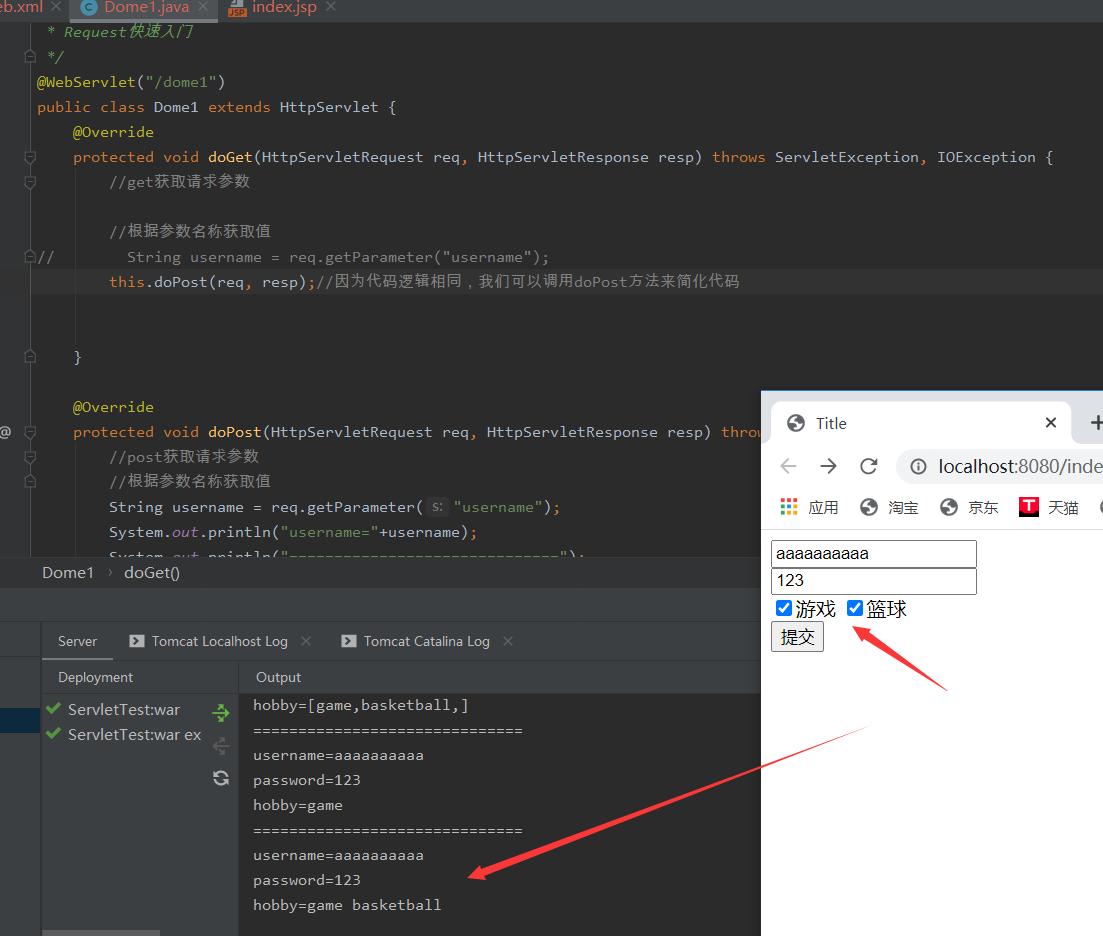Viewport: 1103px width, 936px height.
Task: Click the grey undeploy arrows icon
Action: coord(221,745)
